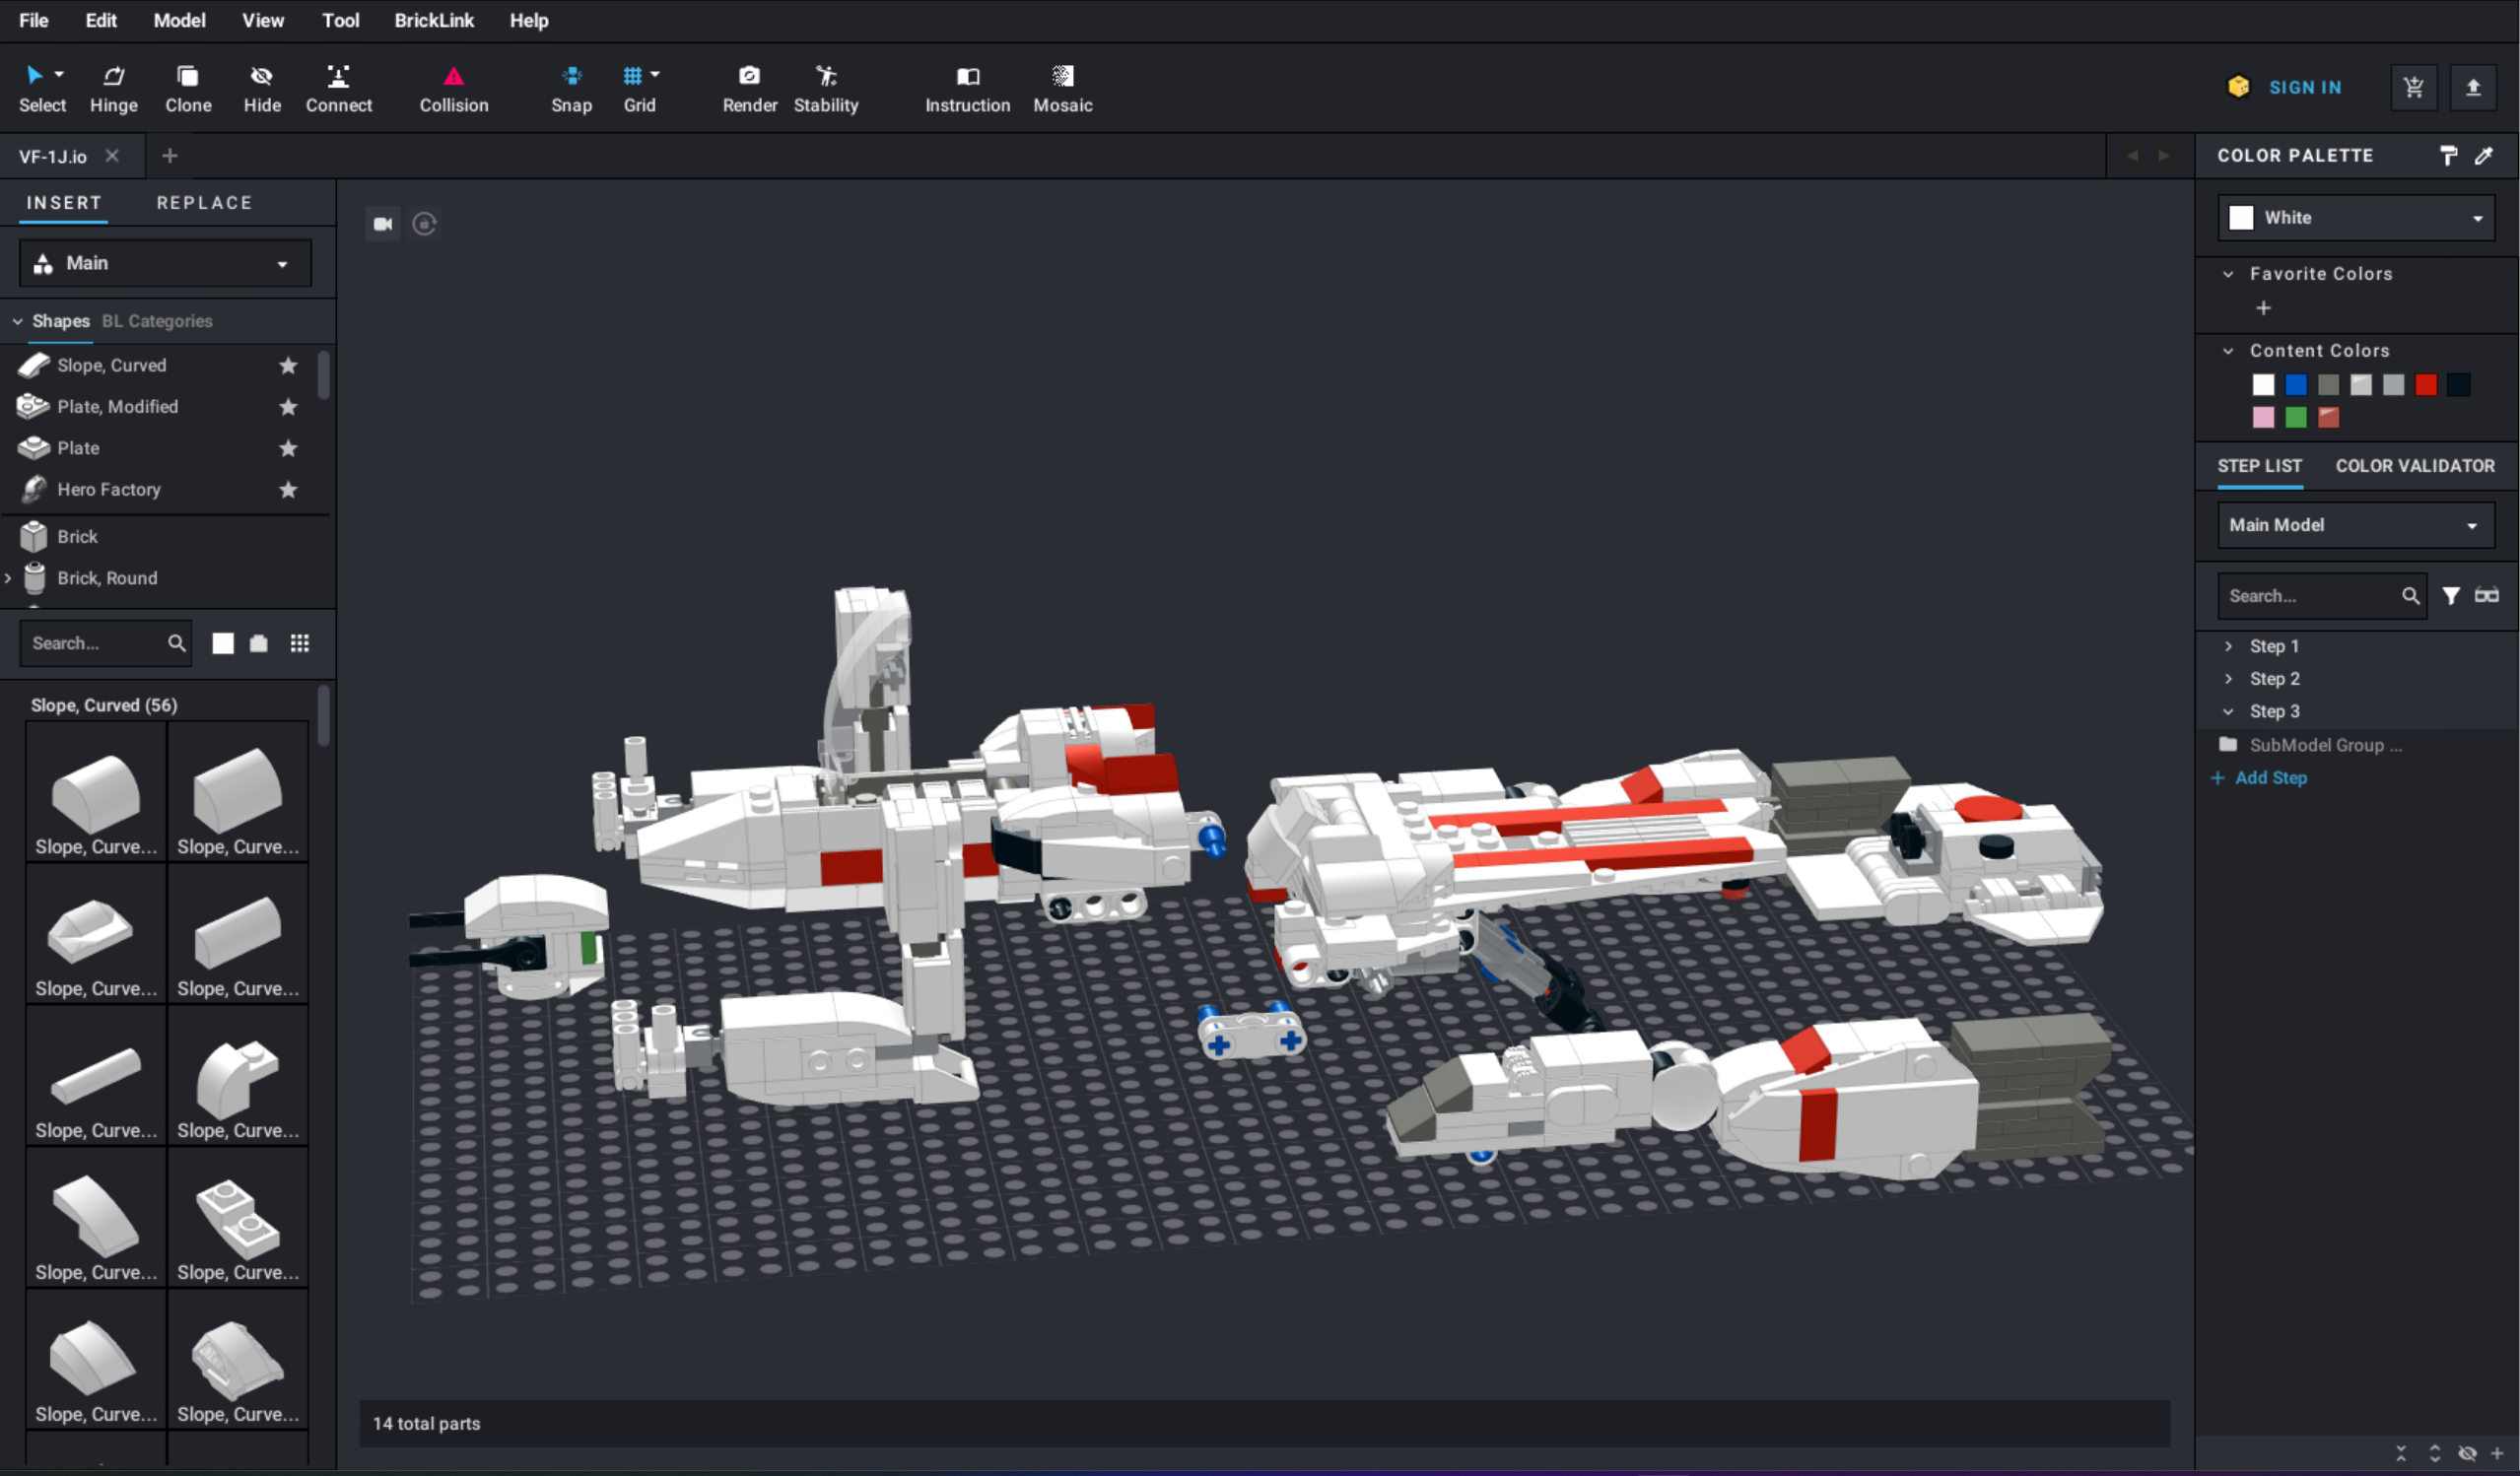2520x1476 pixels.
Task: Toggle Snap mode
Action: [571, 88]
